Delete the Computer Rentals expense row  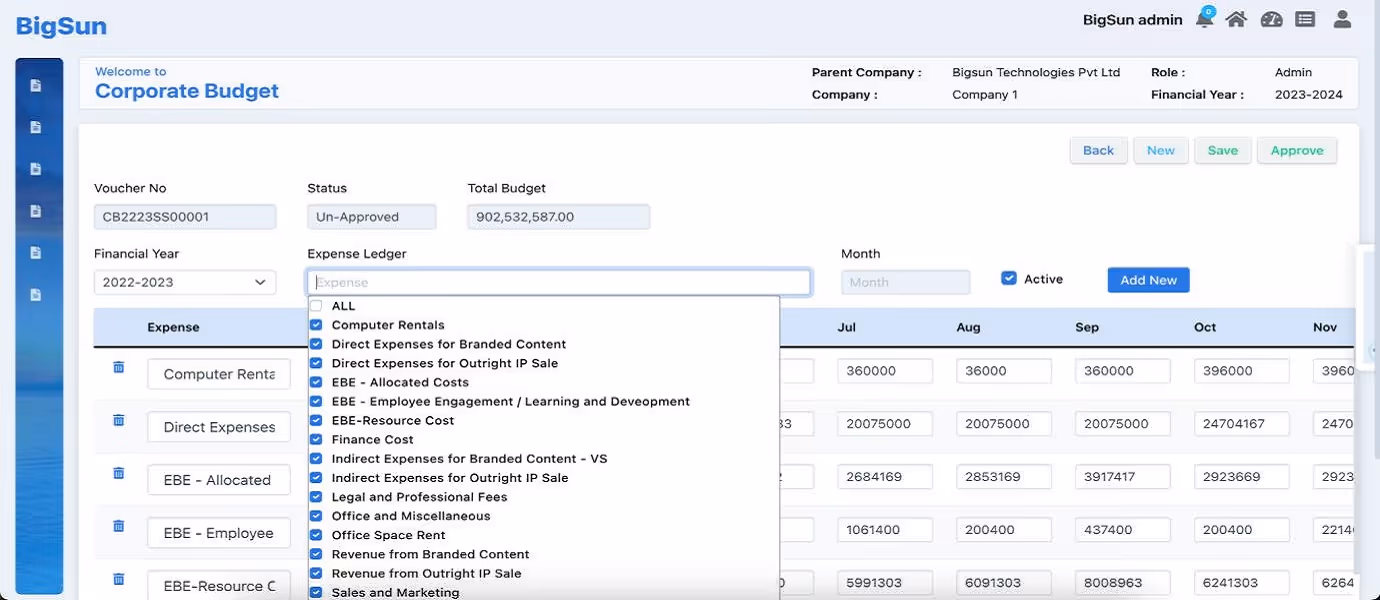118,367
